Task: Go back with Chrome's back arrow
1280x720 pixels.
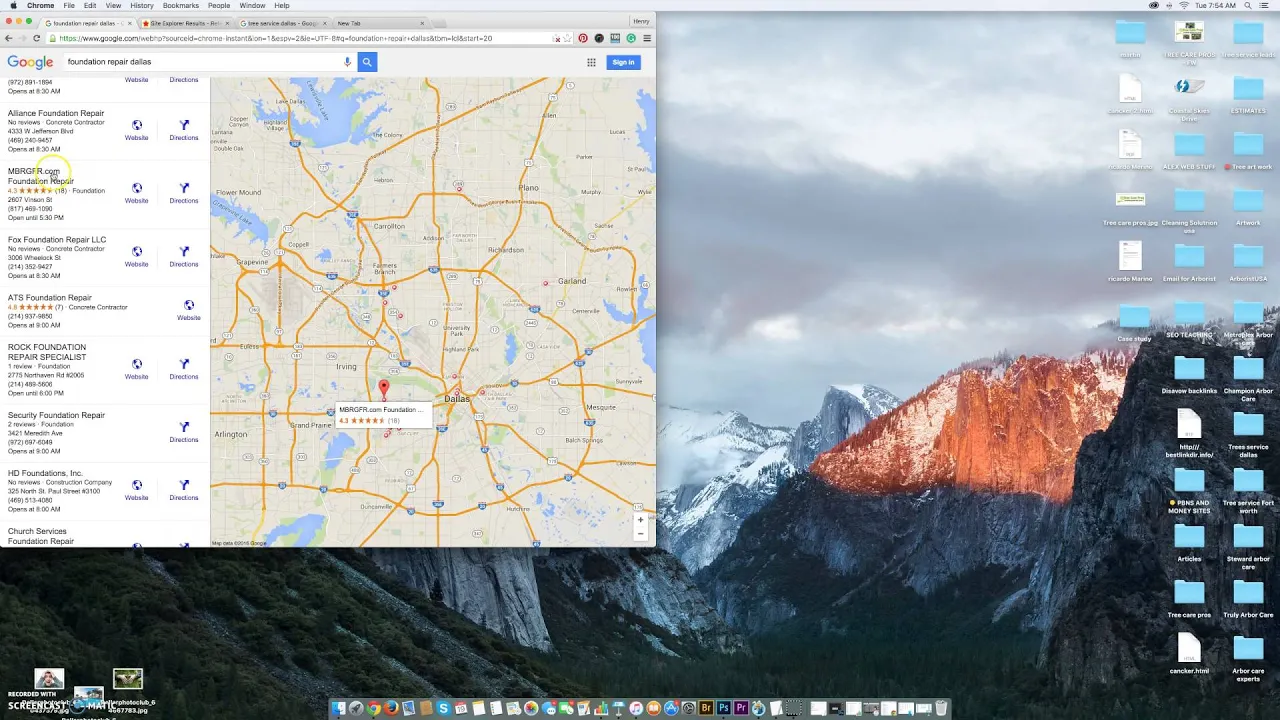Action: tap(9, 38)
